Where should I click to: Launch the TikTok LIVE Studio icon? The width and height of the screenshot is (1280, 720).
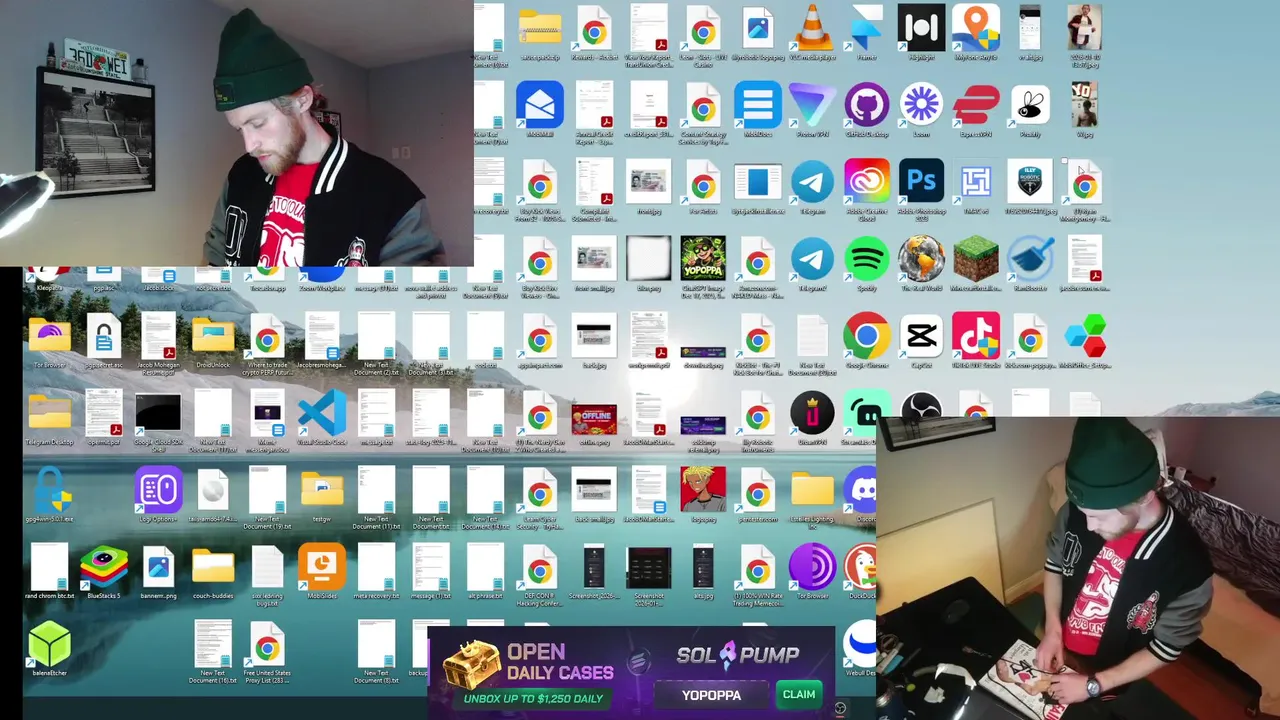pyautogui.click(x=976, y=337)
